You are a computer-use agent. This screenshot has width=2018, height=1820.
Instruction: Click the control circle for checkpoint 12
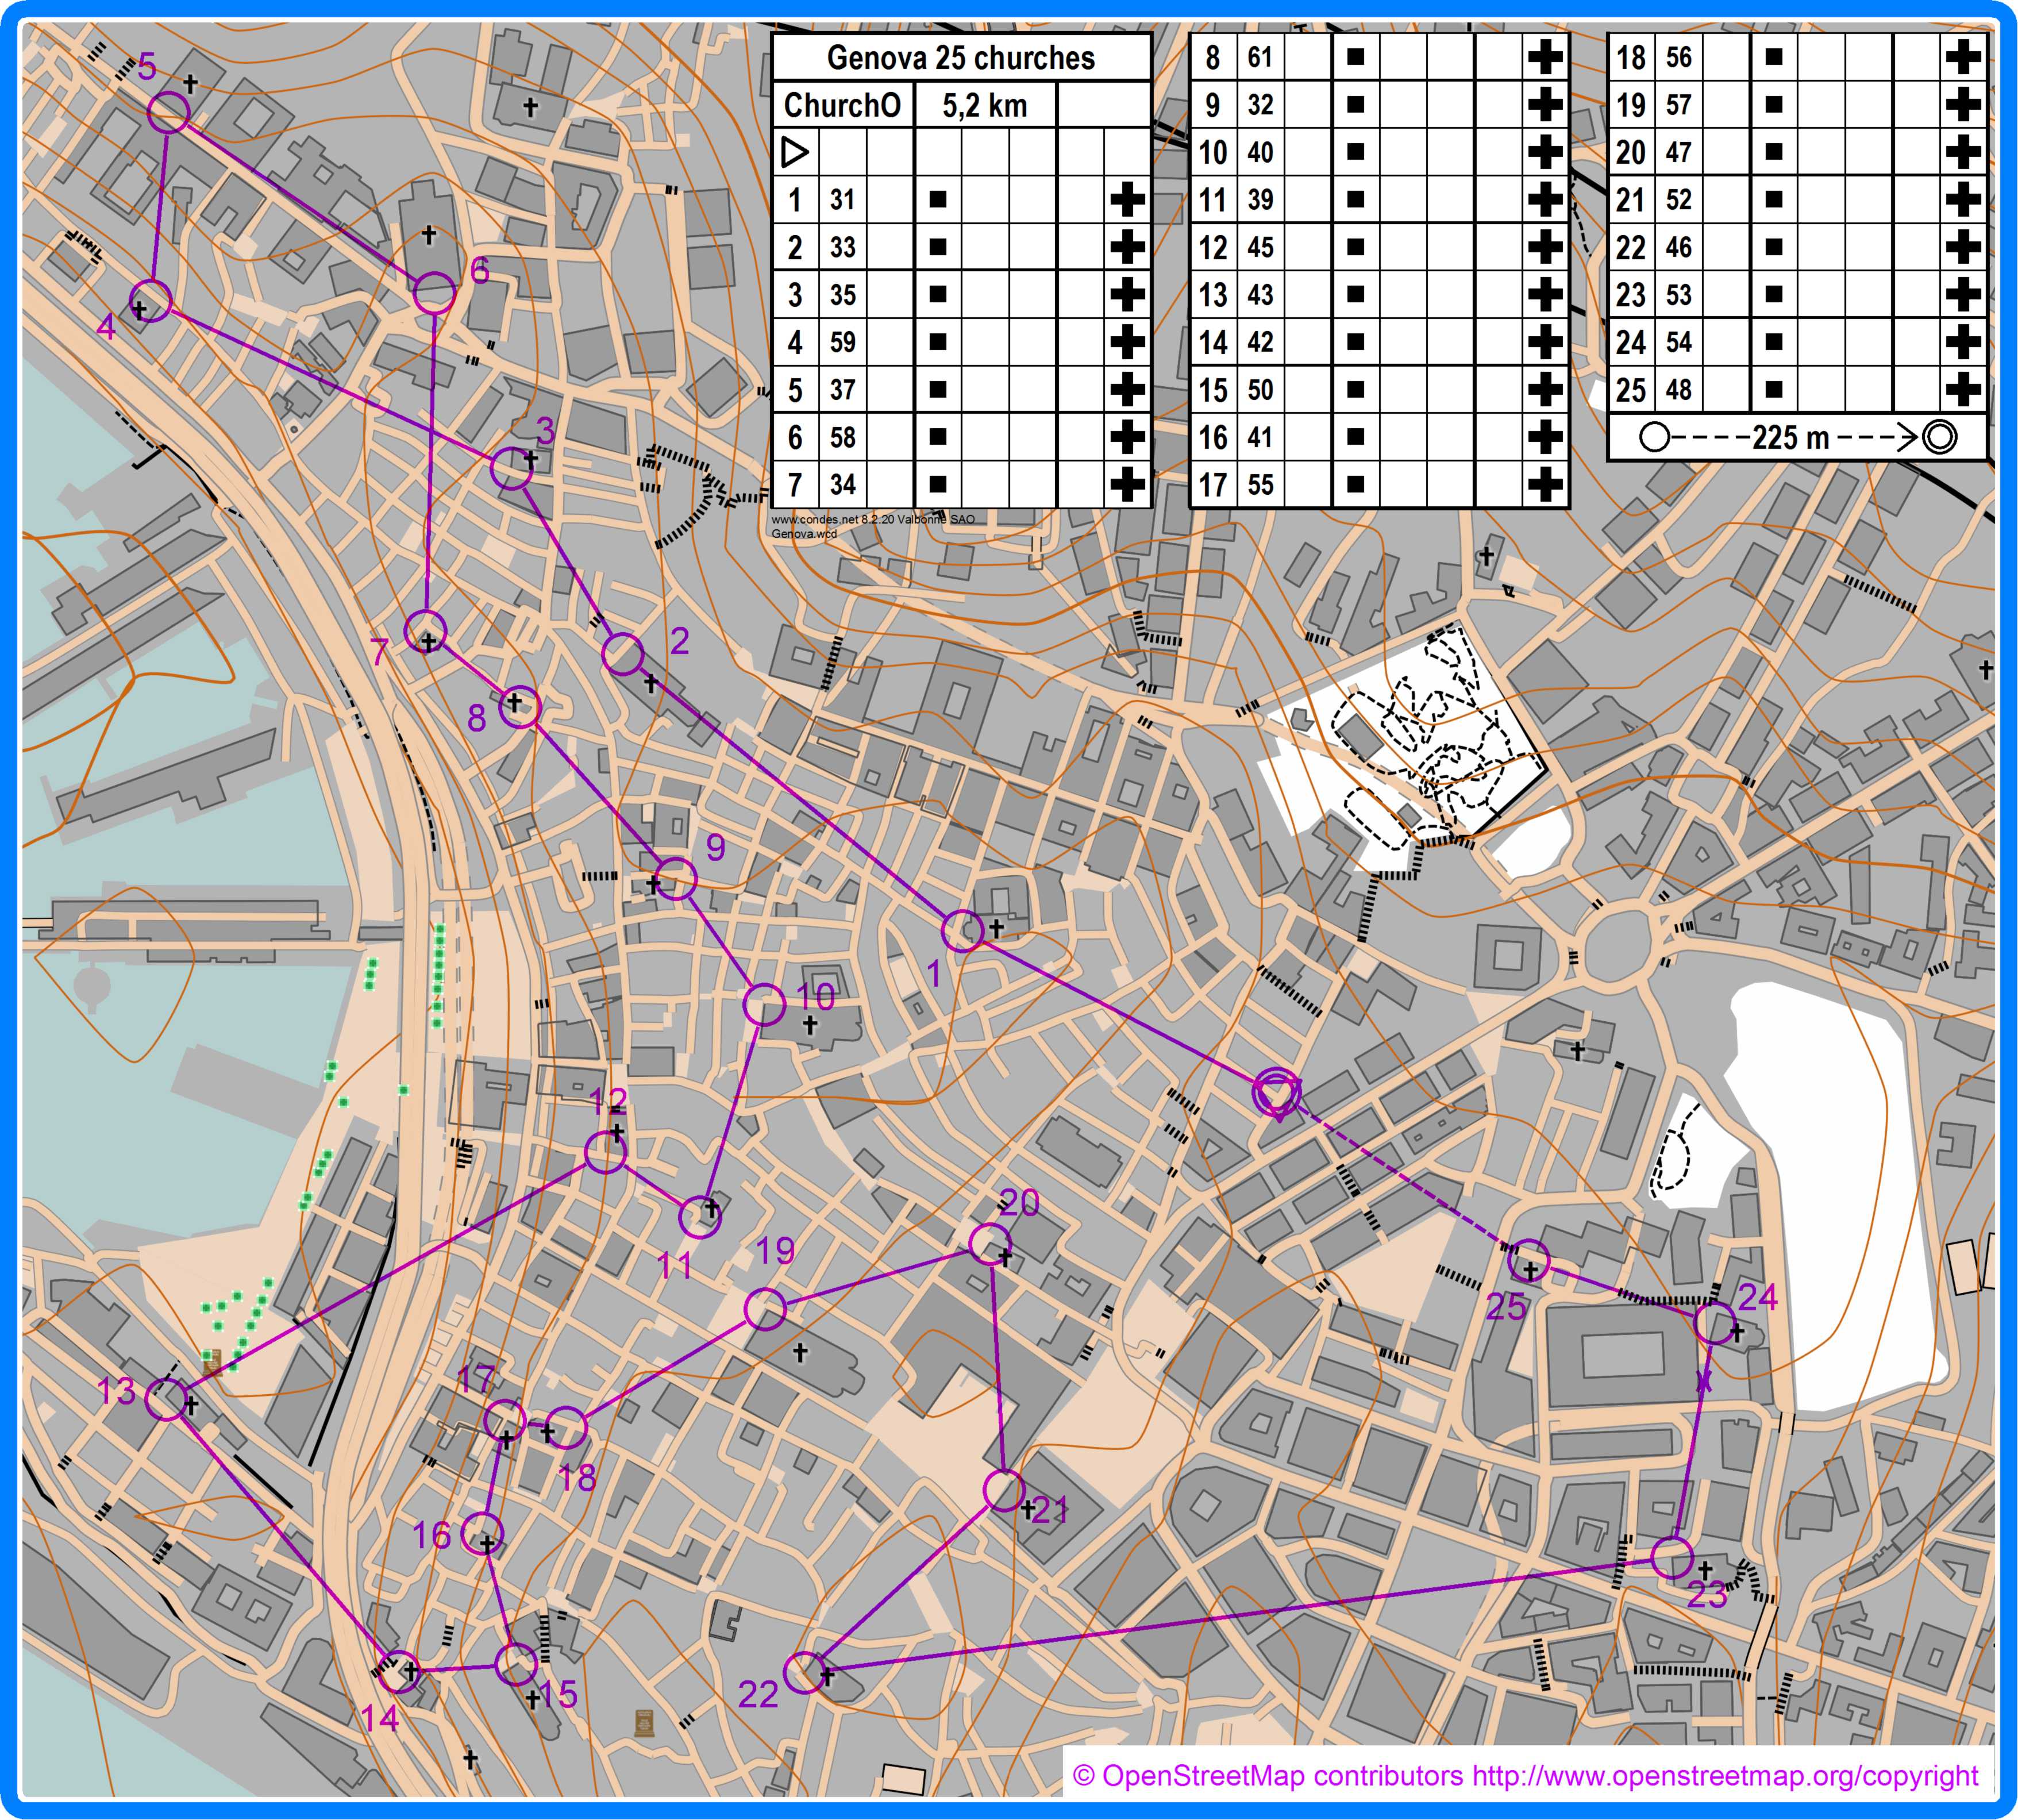605,1153
